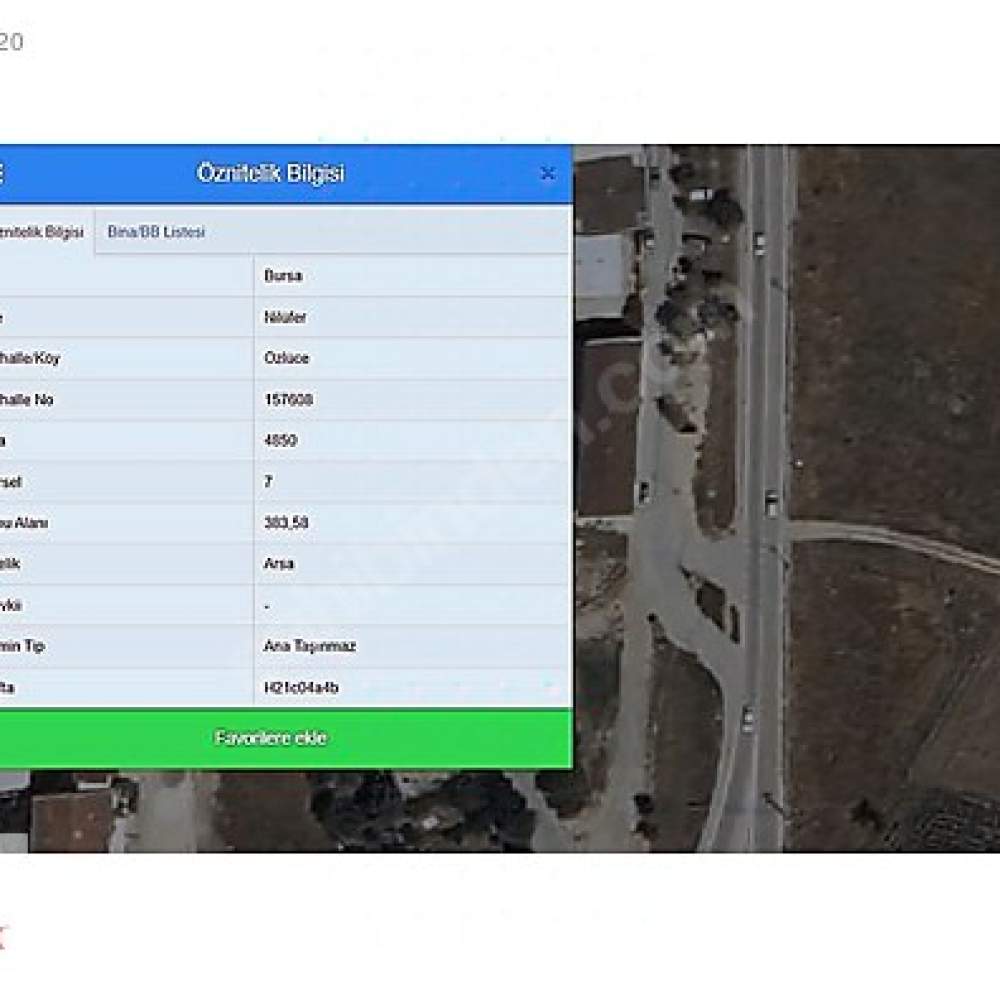This screenshot has height=1000, width=1000.
Task: Select the Ana Taşınmaz value
Action: [x=310, y=646]
